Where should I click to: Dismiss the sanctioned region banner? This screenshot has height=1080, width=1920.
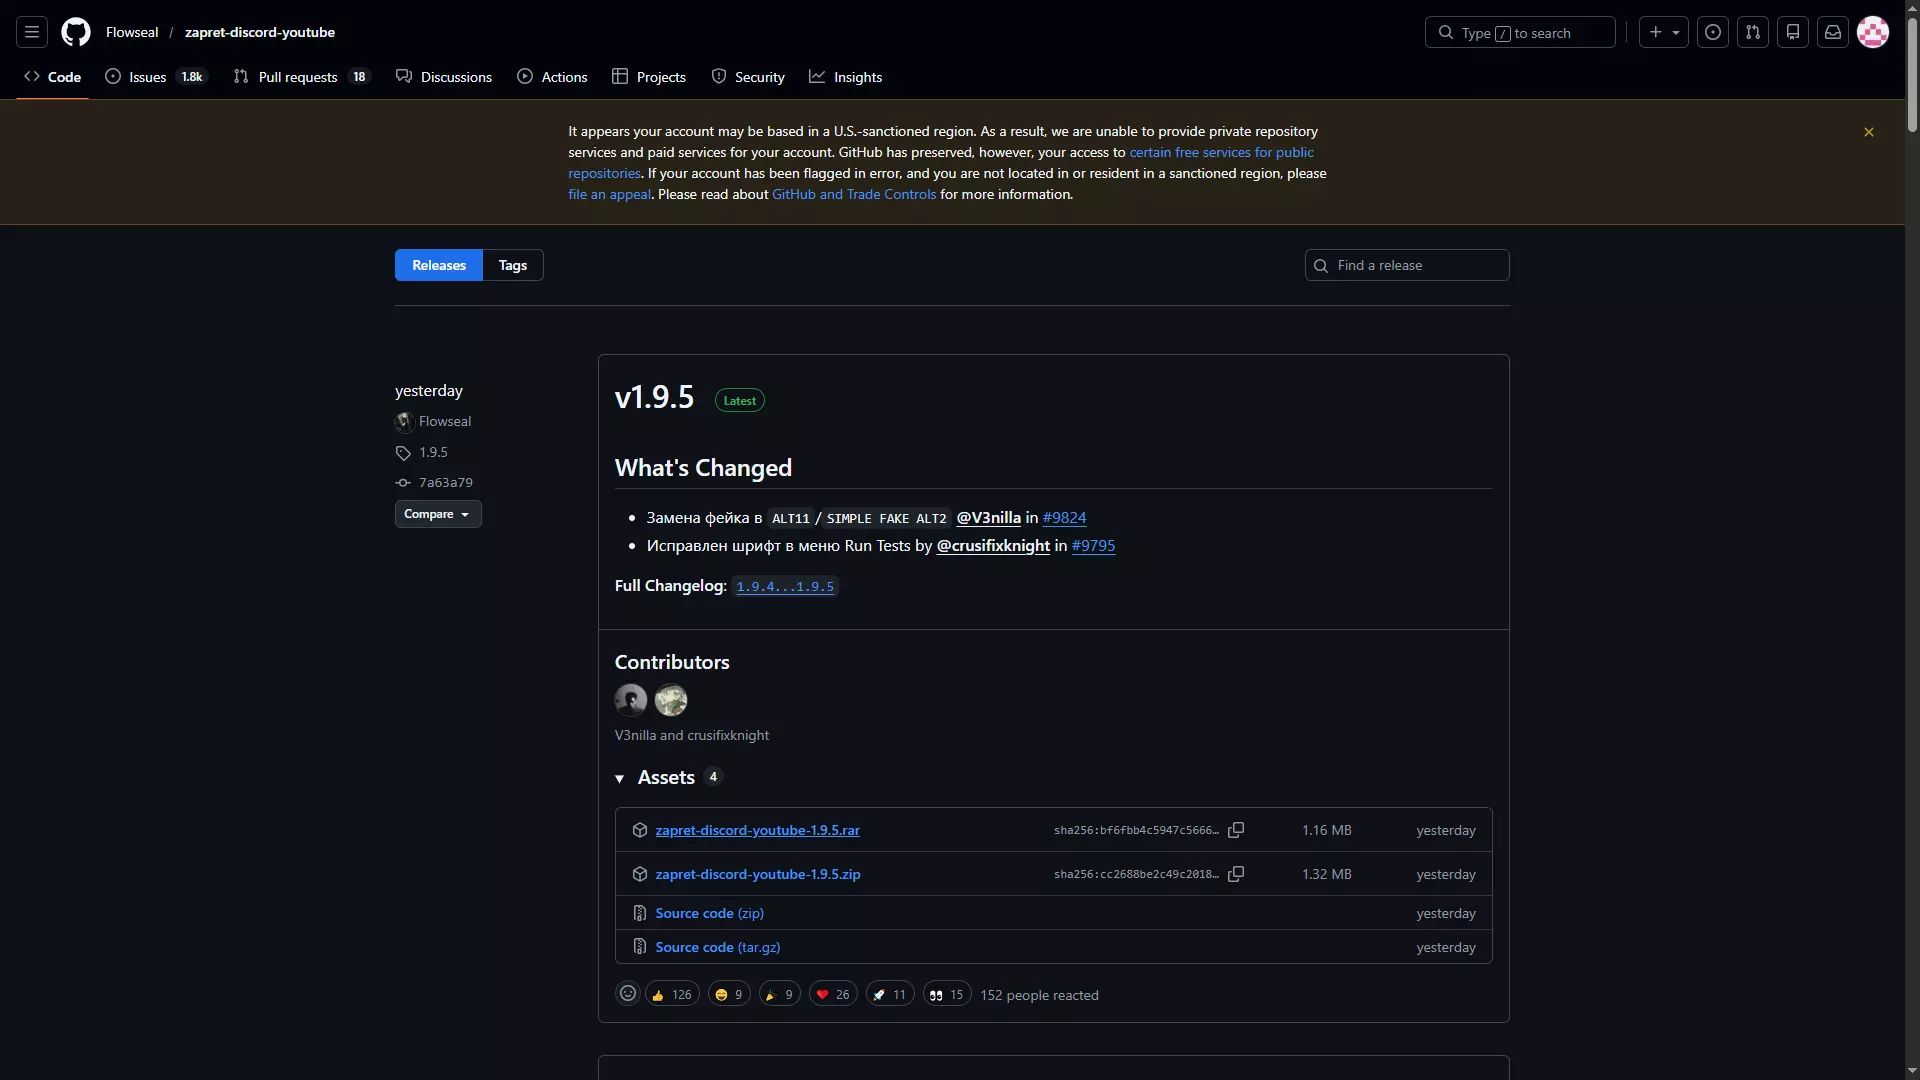[1868, 132]
